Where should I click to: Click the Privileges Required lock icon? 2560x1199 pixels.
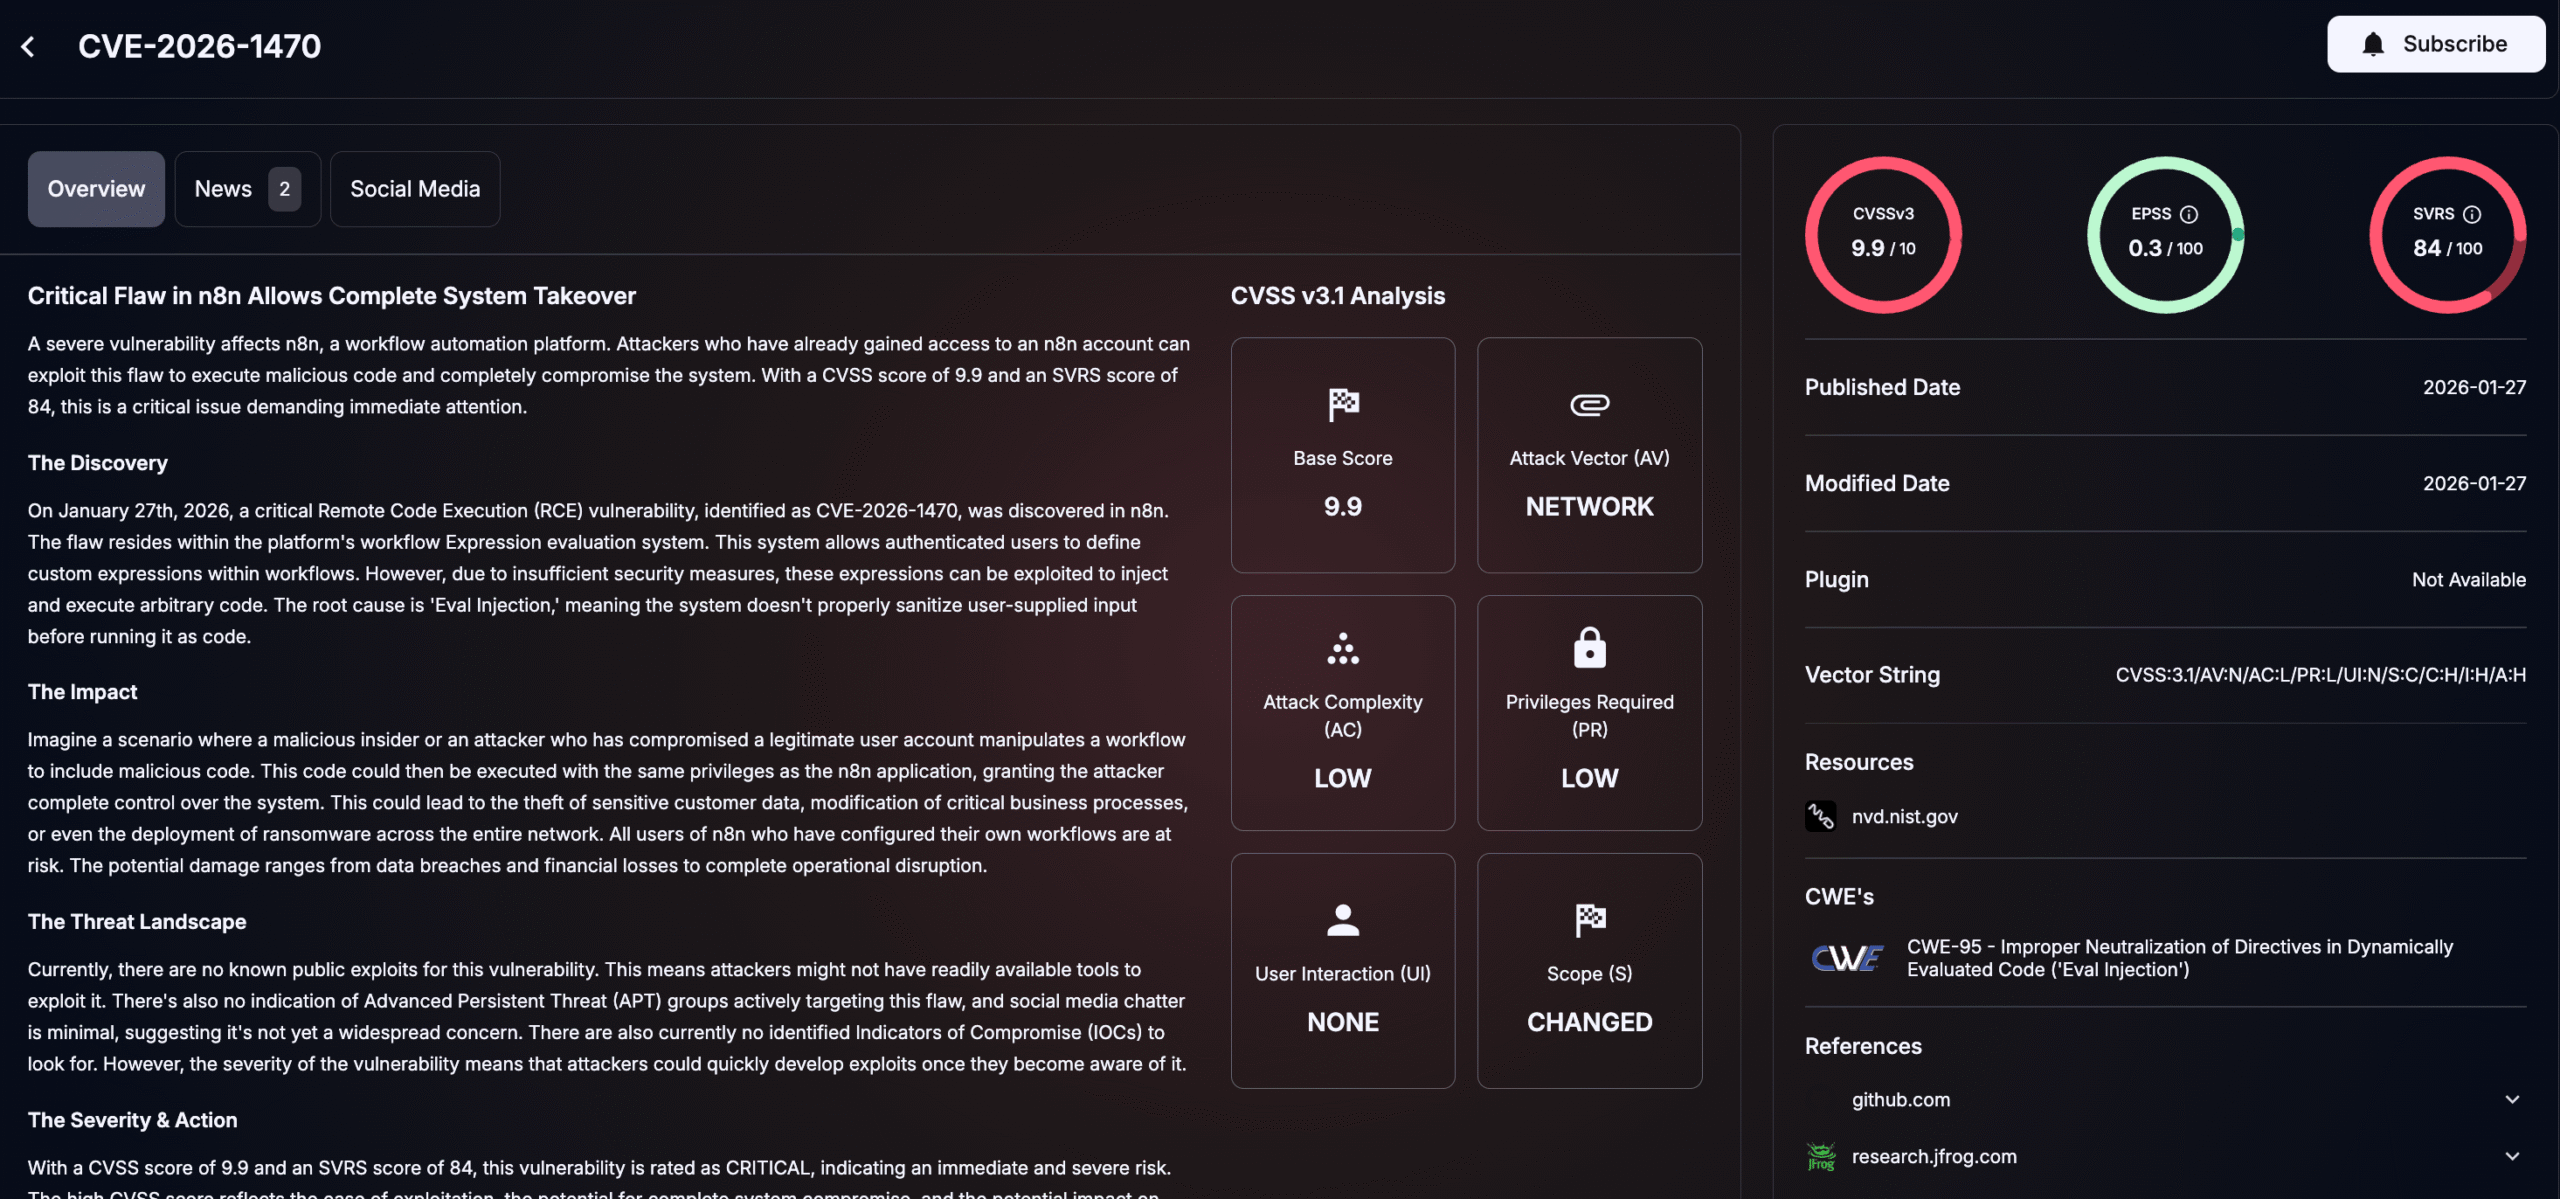tap(1589, 647)
